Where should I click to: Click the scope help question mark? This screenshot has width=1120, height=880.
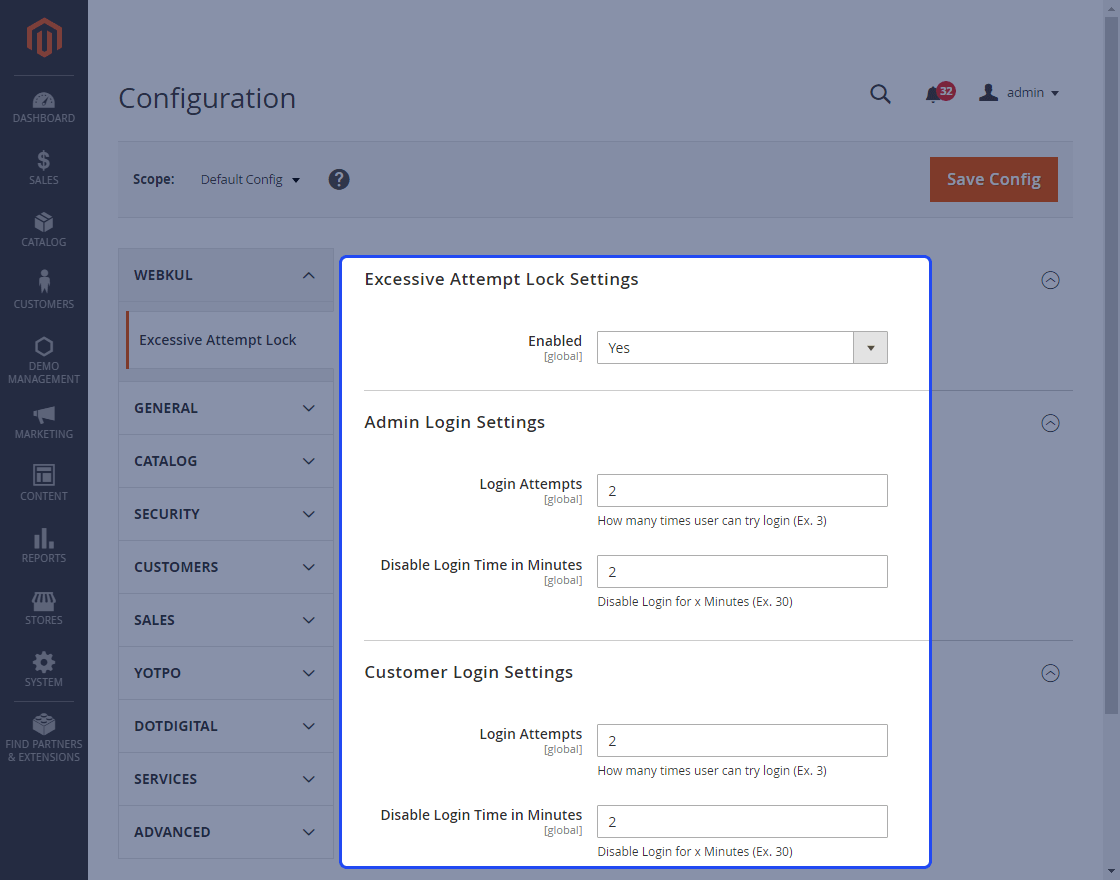(339, 179)
